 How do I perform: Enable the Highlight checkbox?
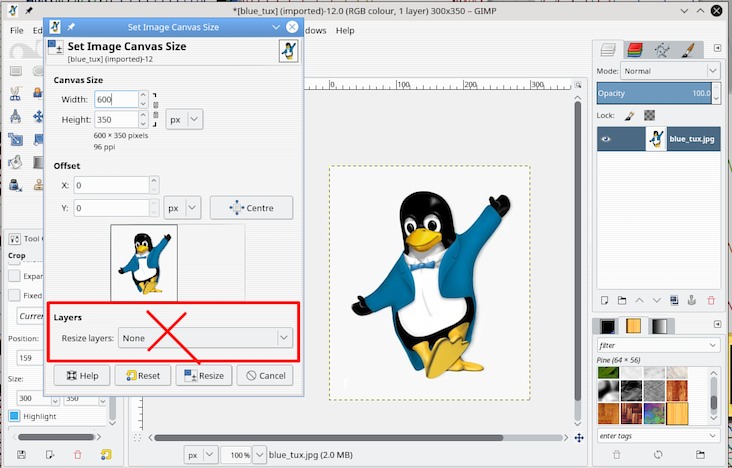tap(14, 416)
